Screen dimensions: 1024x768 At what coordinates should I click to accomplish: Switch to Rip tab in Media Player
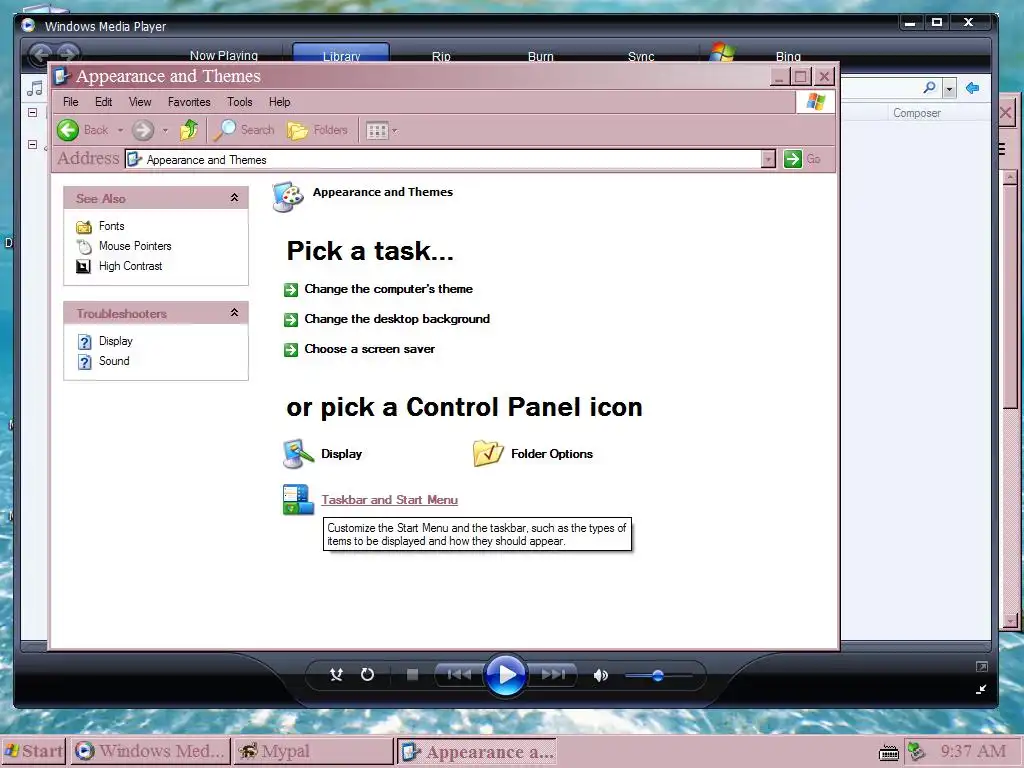(441, 56)
